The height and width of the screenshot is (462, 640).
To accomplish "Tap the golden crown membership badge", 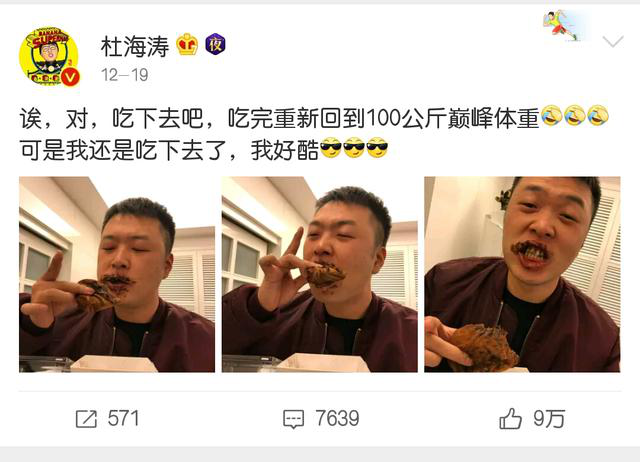I will pos(187,44).
